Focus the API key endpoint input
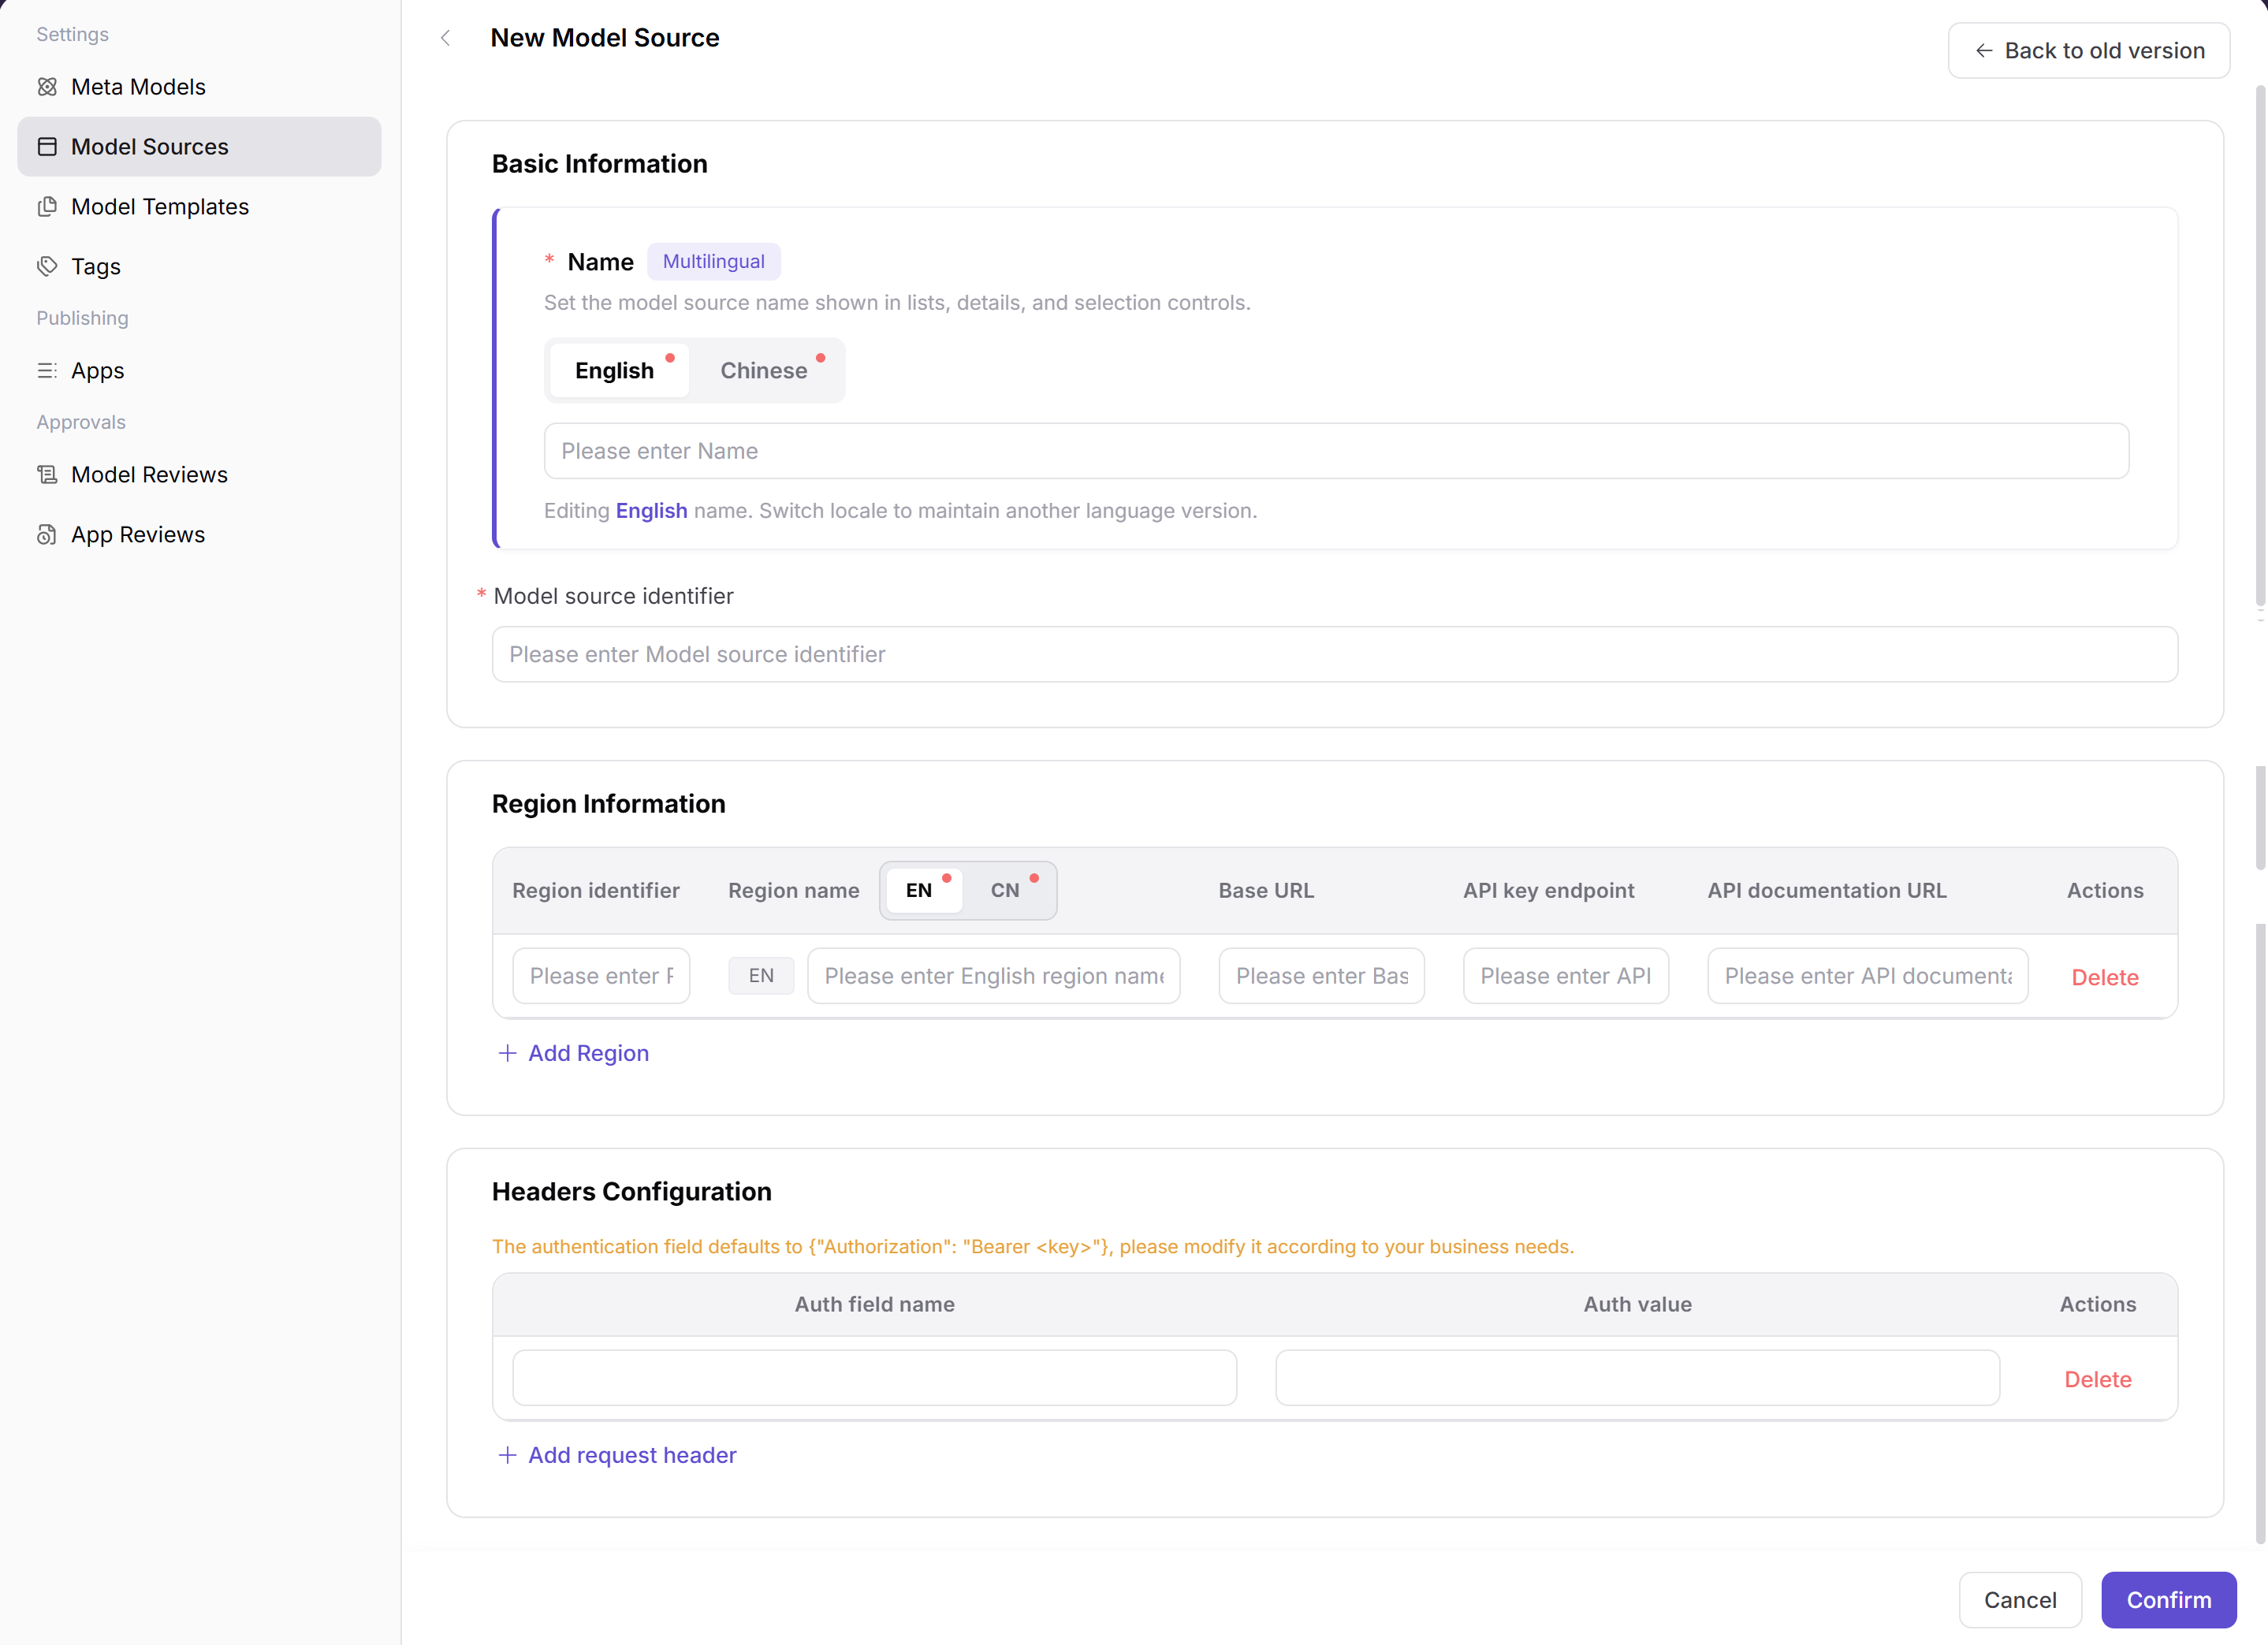The width and height of the screenshot is (2268, 1645). pyautogui.click(x=1566, y=976)
